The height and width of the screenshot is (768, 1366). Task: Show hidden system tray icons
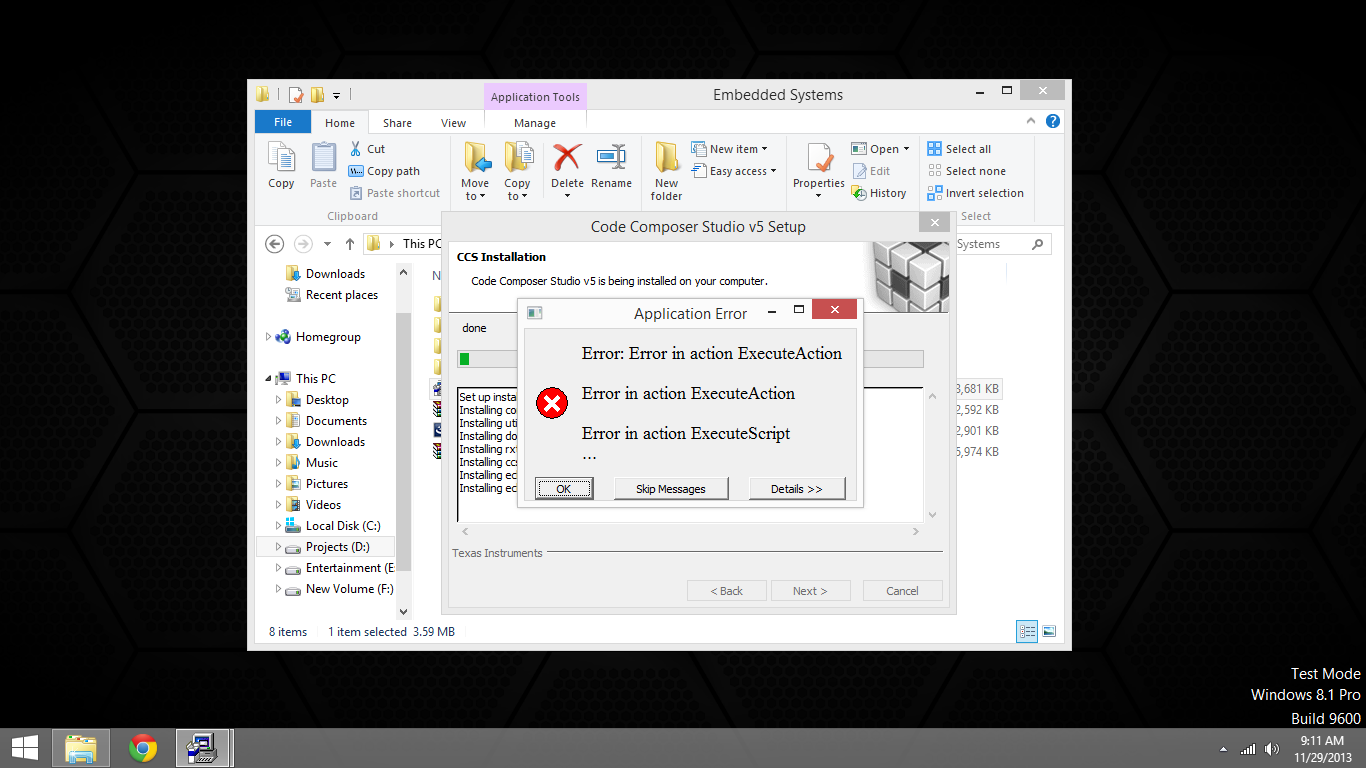1223,749
